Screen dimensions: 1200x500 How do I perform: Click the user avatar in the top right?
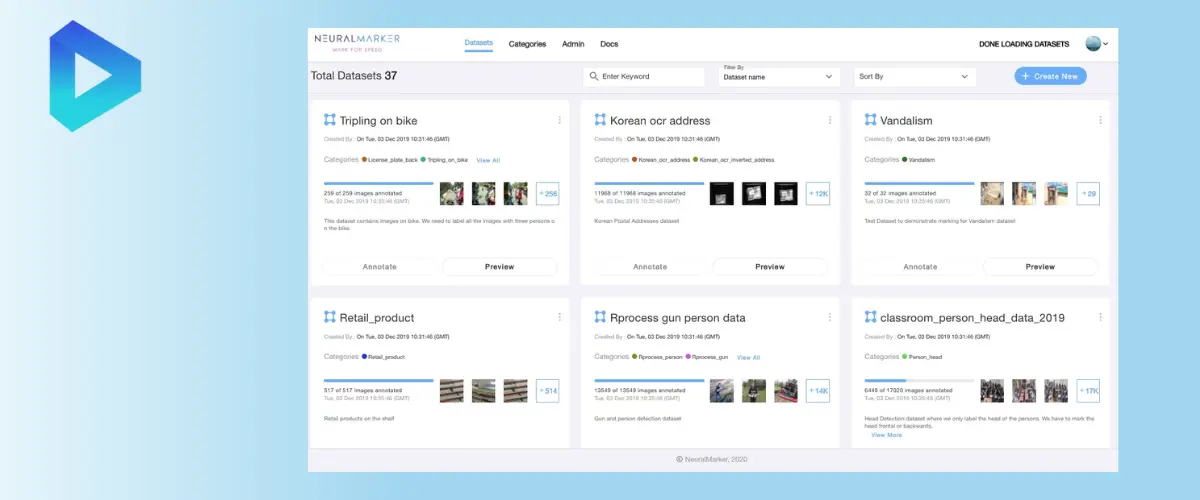pyautogui.click(x=1092, y=44)
